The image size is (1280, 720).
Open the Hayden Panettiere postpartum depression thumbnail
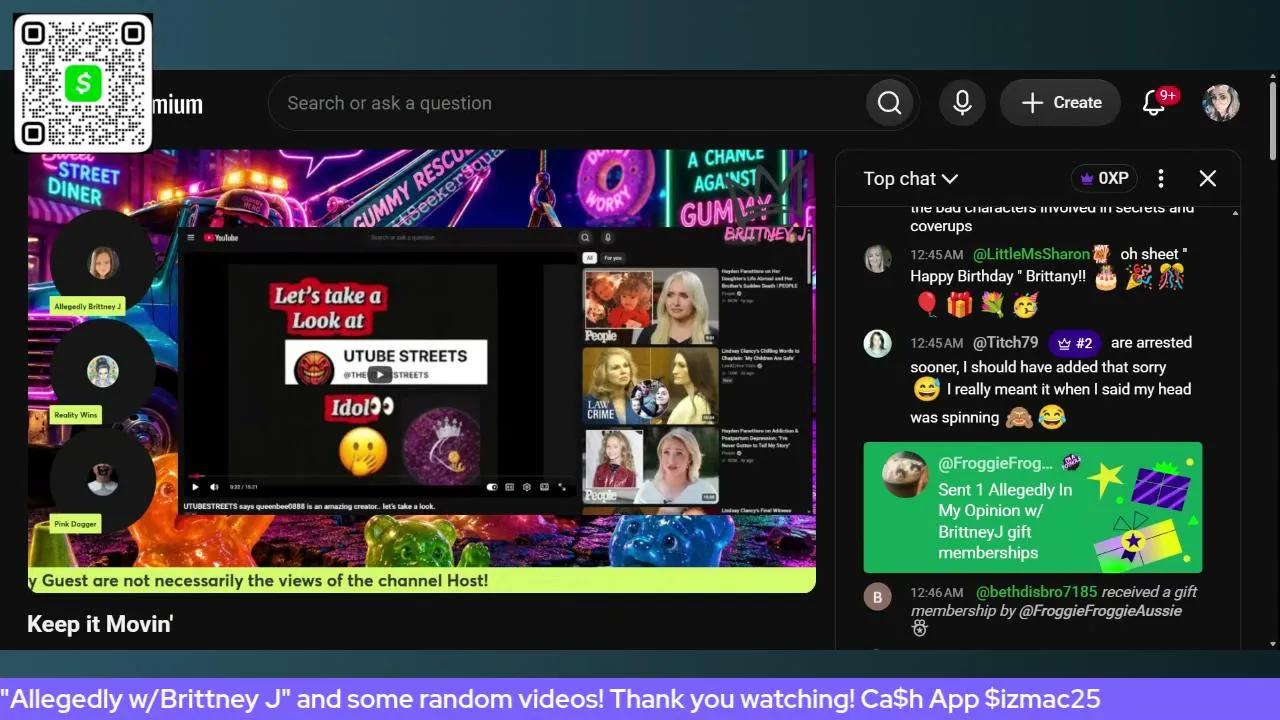(x=651, y=465)
